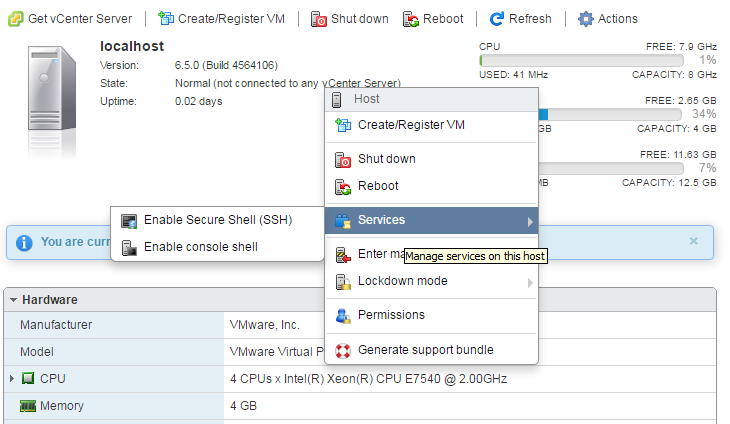730x424 pixels.
Task: Click the CPU chip icon in Hardware
Action: click(x=28, y=378)
